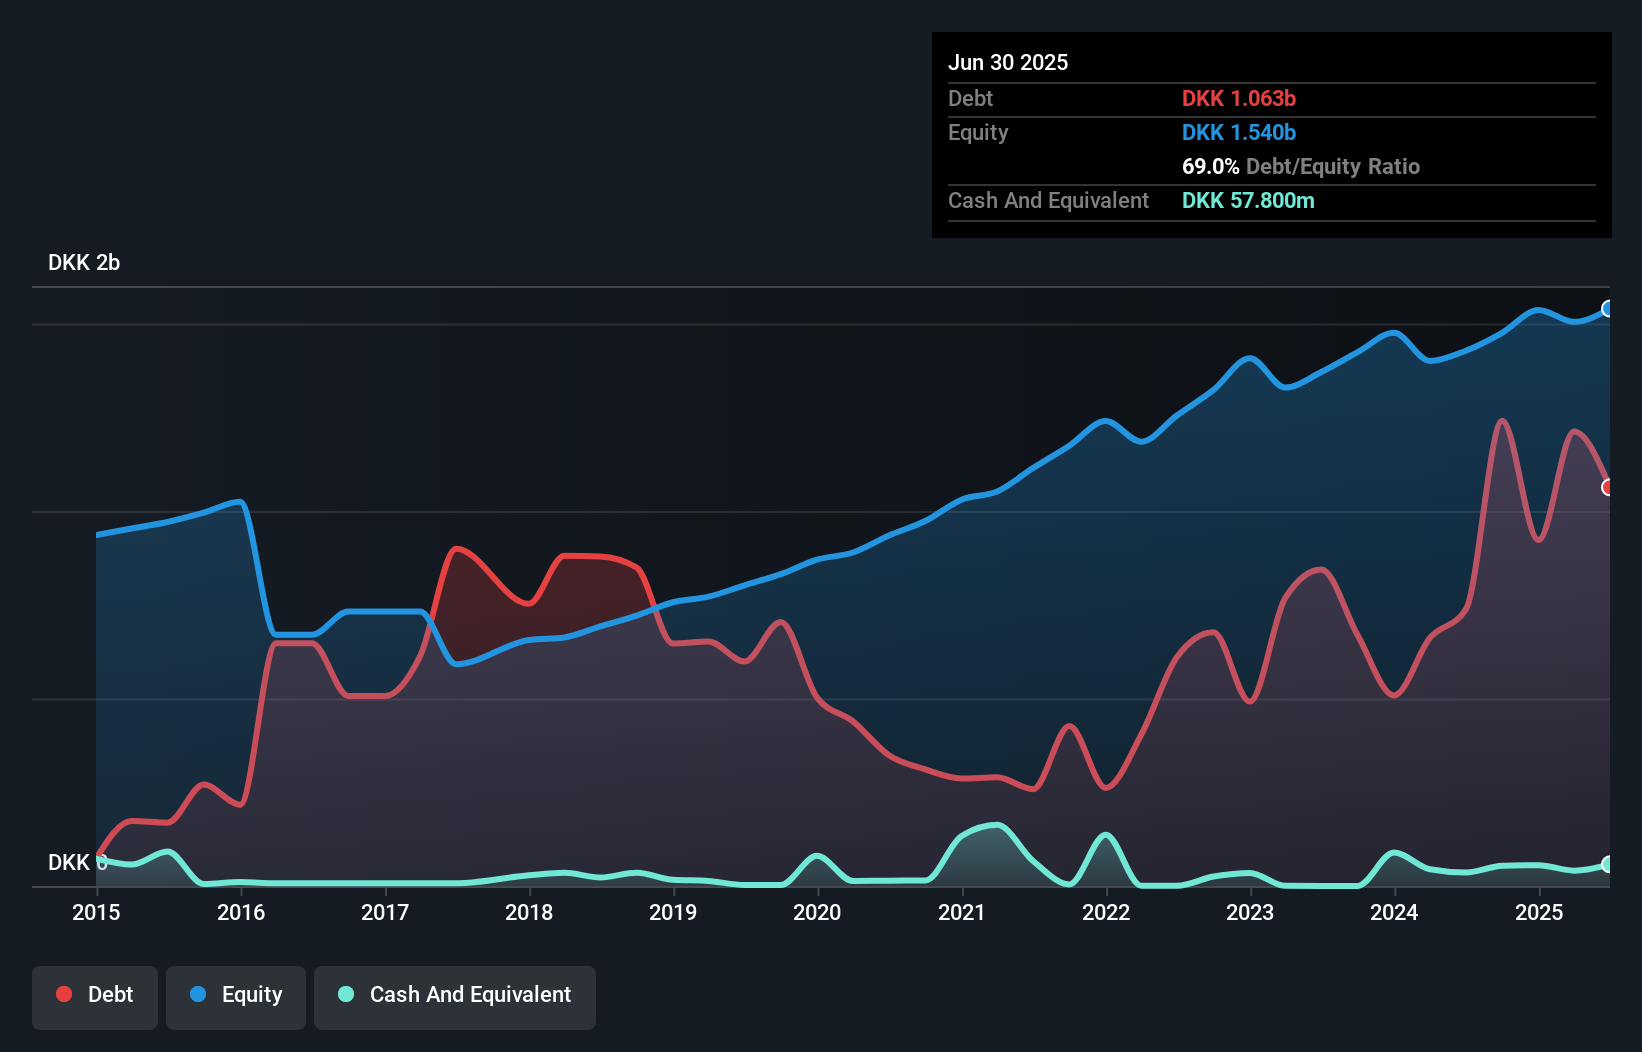Toggle the Debt legend button
Viewport: 1642px width, 1052px height.
click(95, 996)
